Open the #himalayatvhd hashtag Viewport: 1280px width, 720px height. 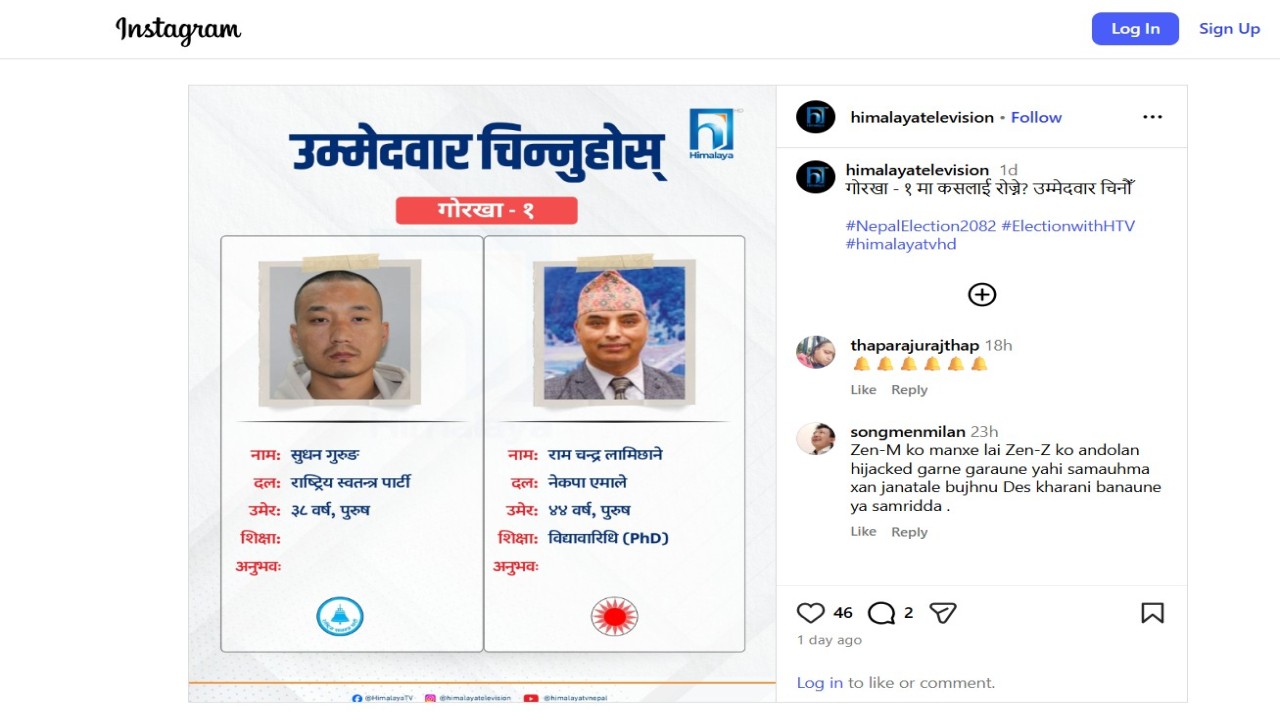pos(900,244)
